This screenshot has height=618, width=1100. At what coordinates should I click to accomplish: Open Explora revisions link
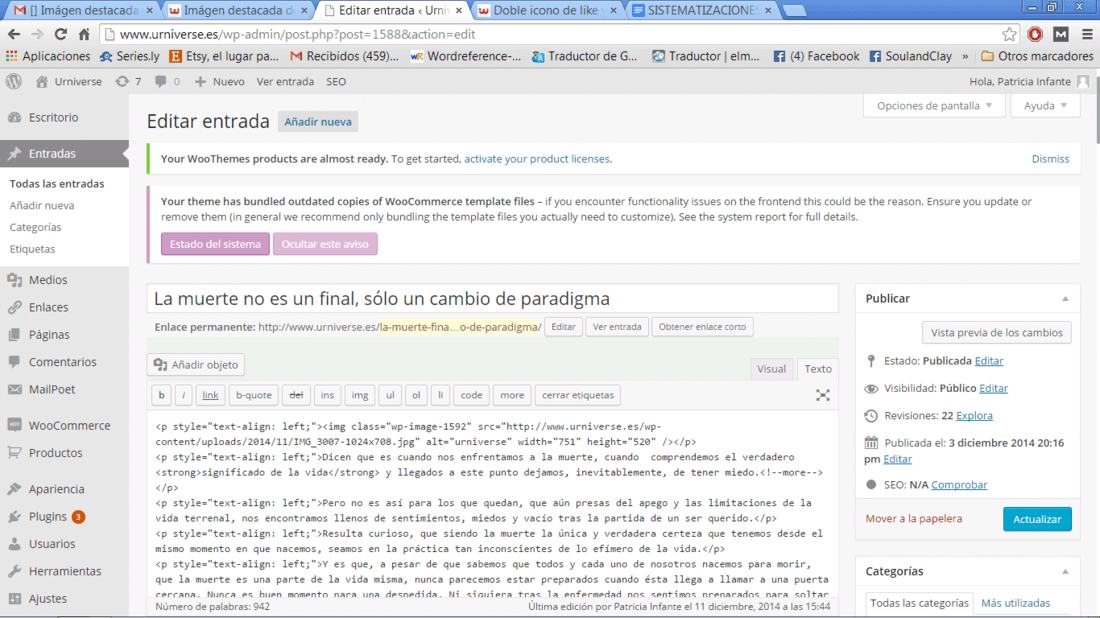click(x=974, y=415)
